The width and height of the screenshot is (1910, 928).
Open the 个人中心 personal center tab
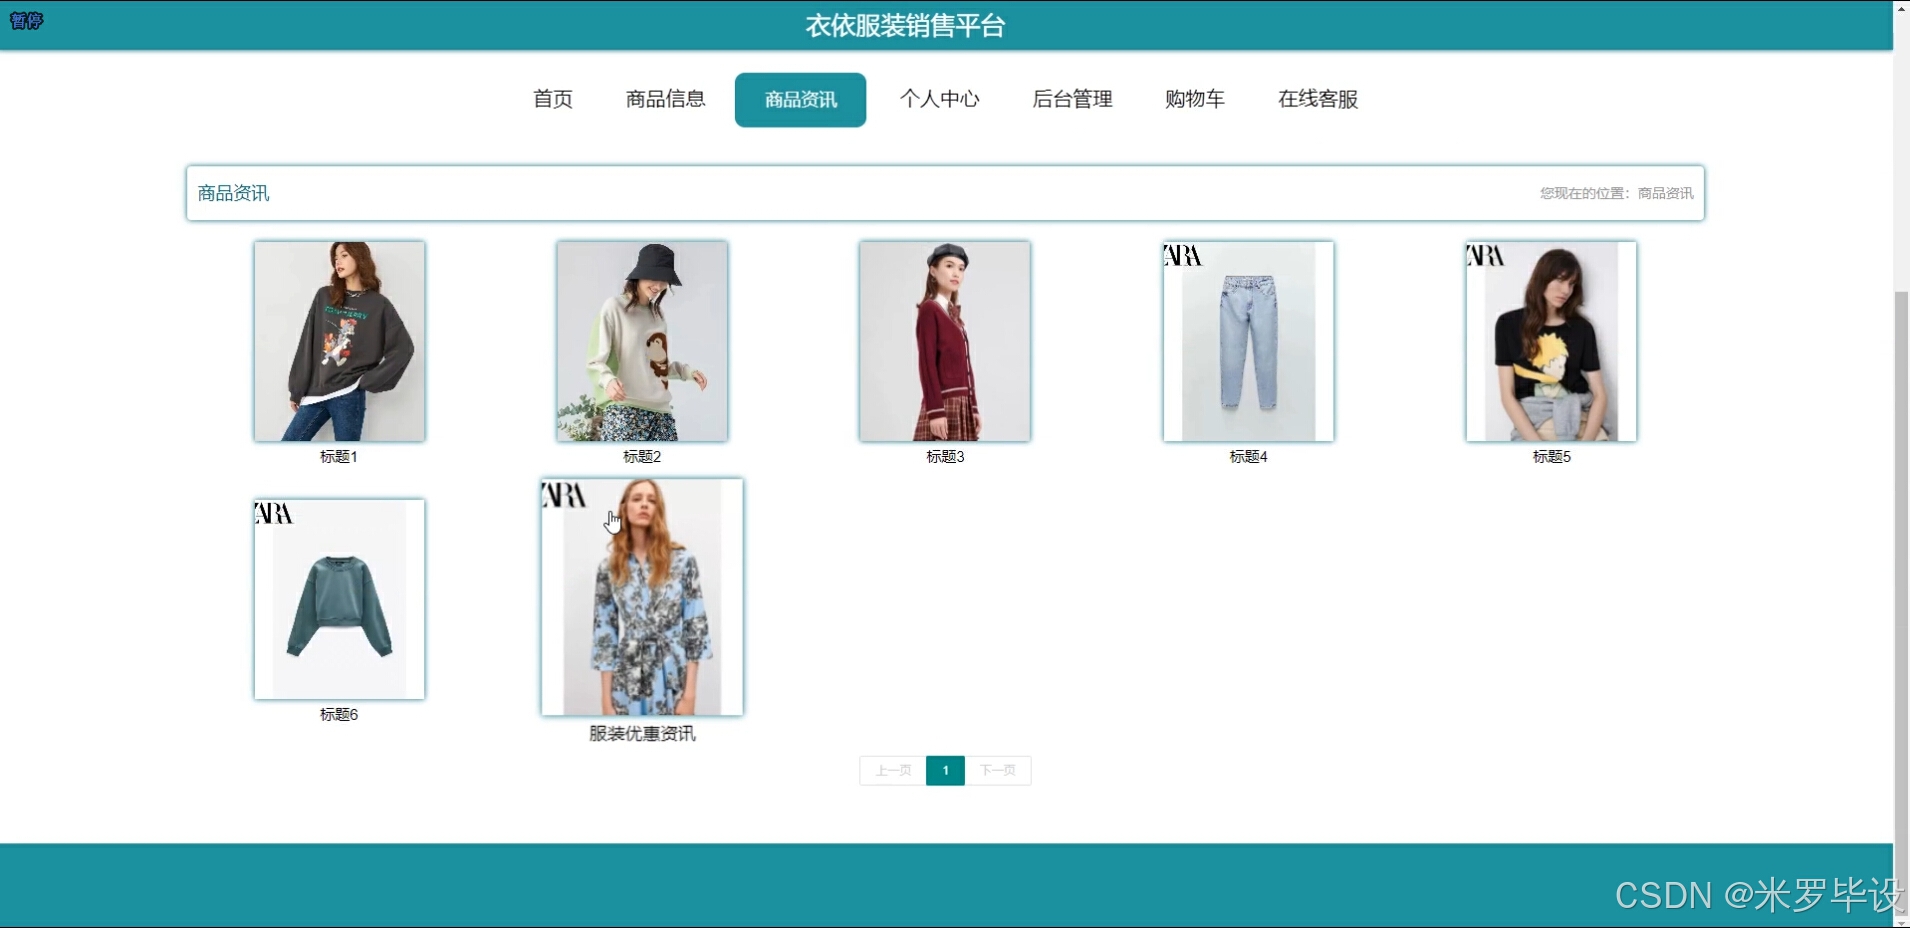point(938,99)
